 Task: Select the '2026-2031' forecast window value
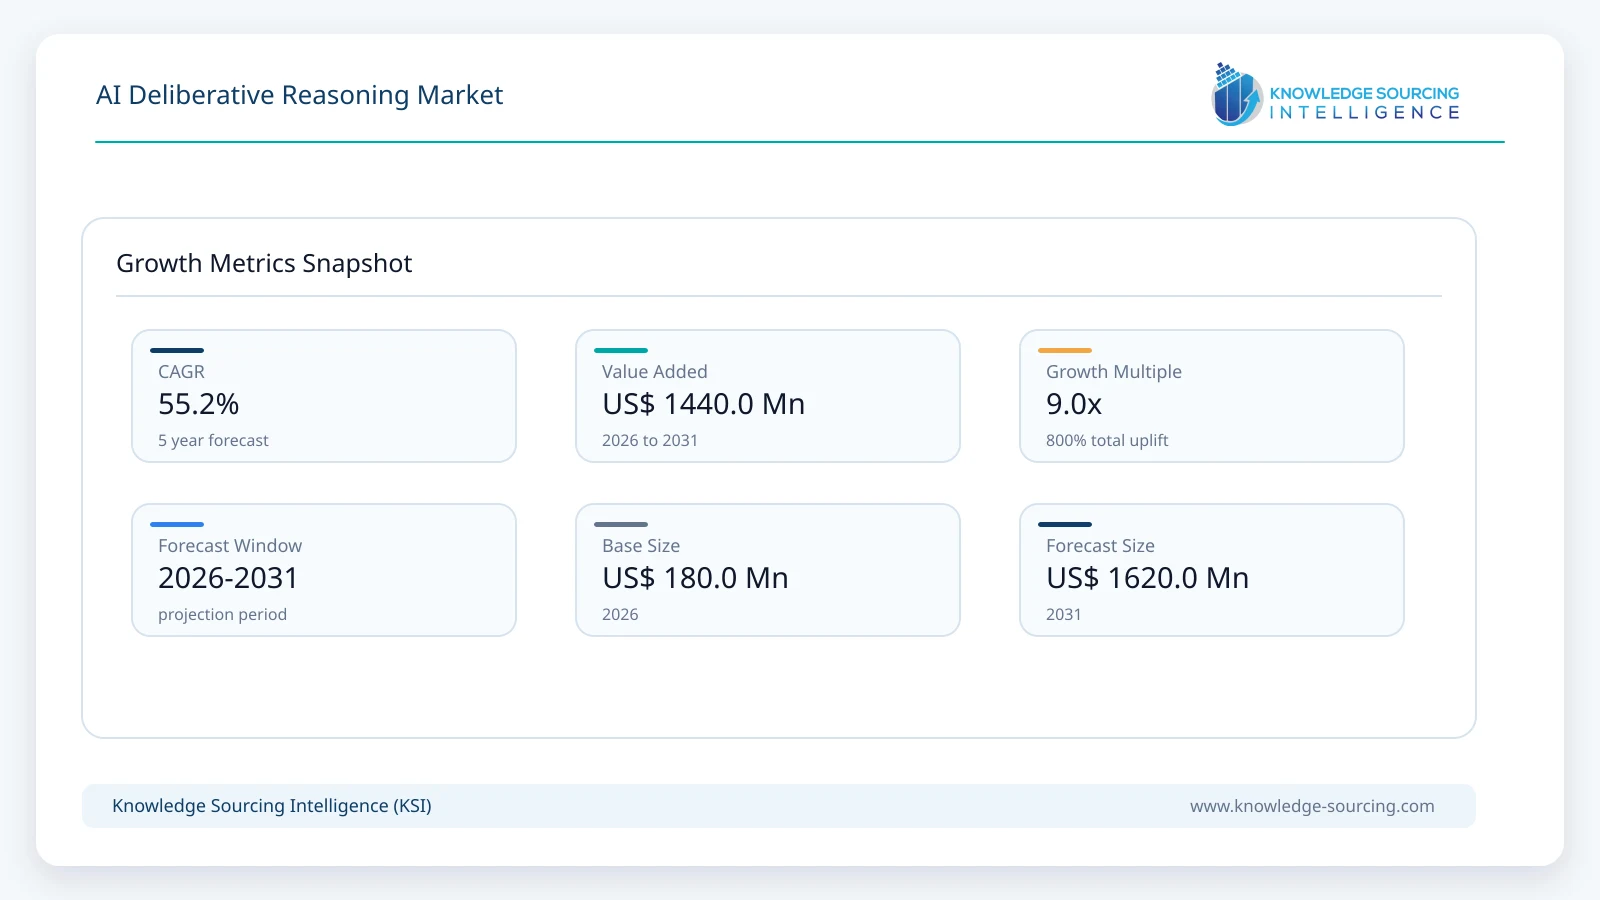(x=228, y=578)
